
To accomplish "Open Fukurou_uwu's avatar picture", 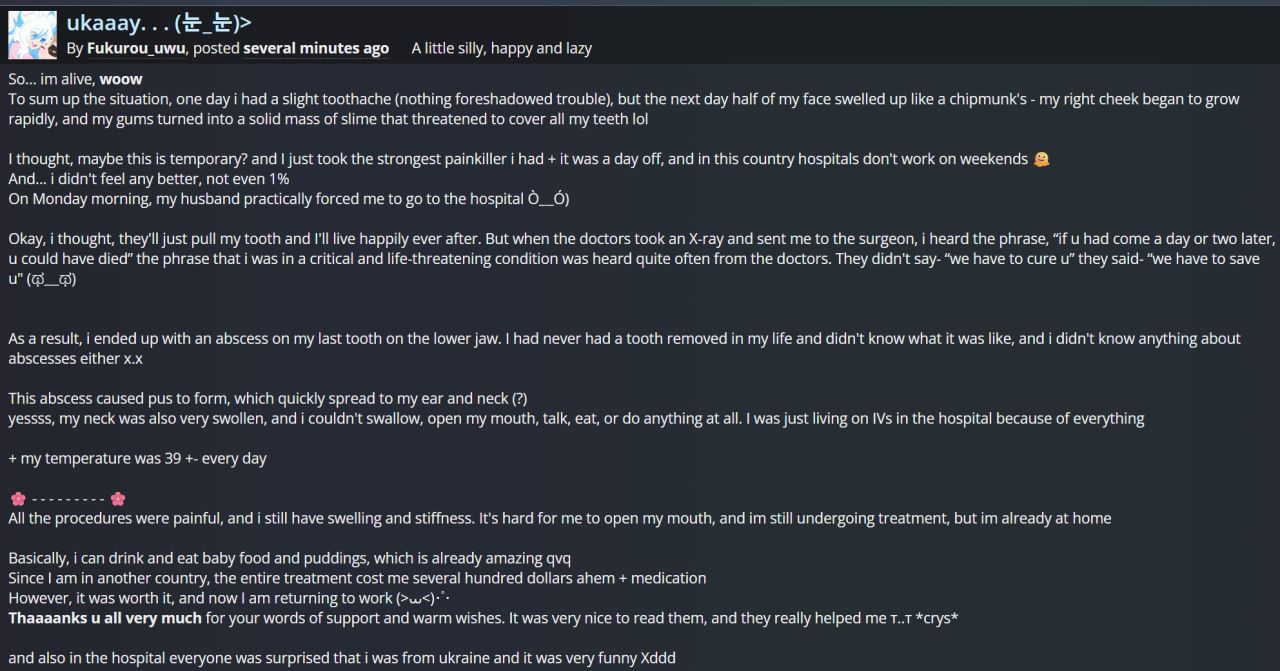I will [32, 36].
